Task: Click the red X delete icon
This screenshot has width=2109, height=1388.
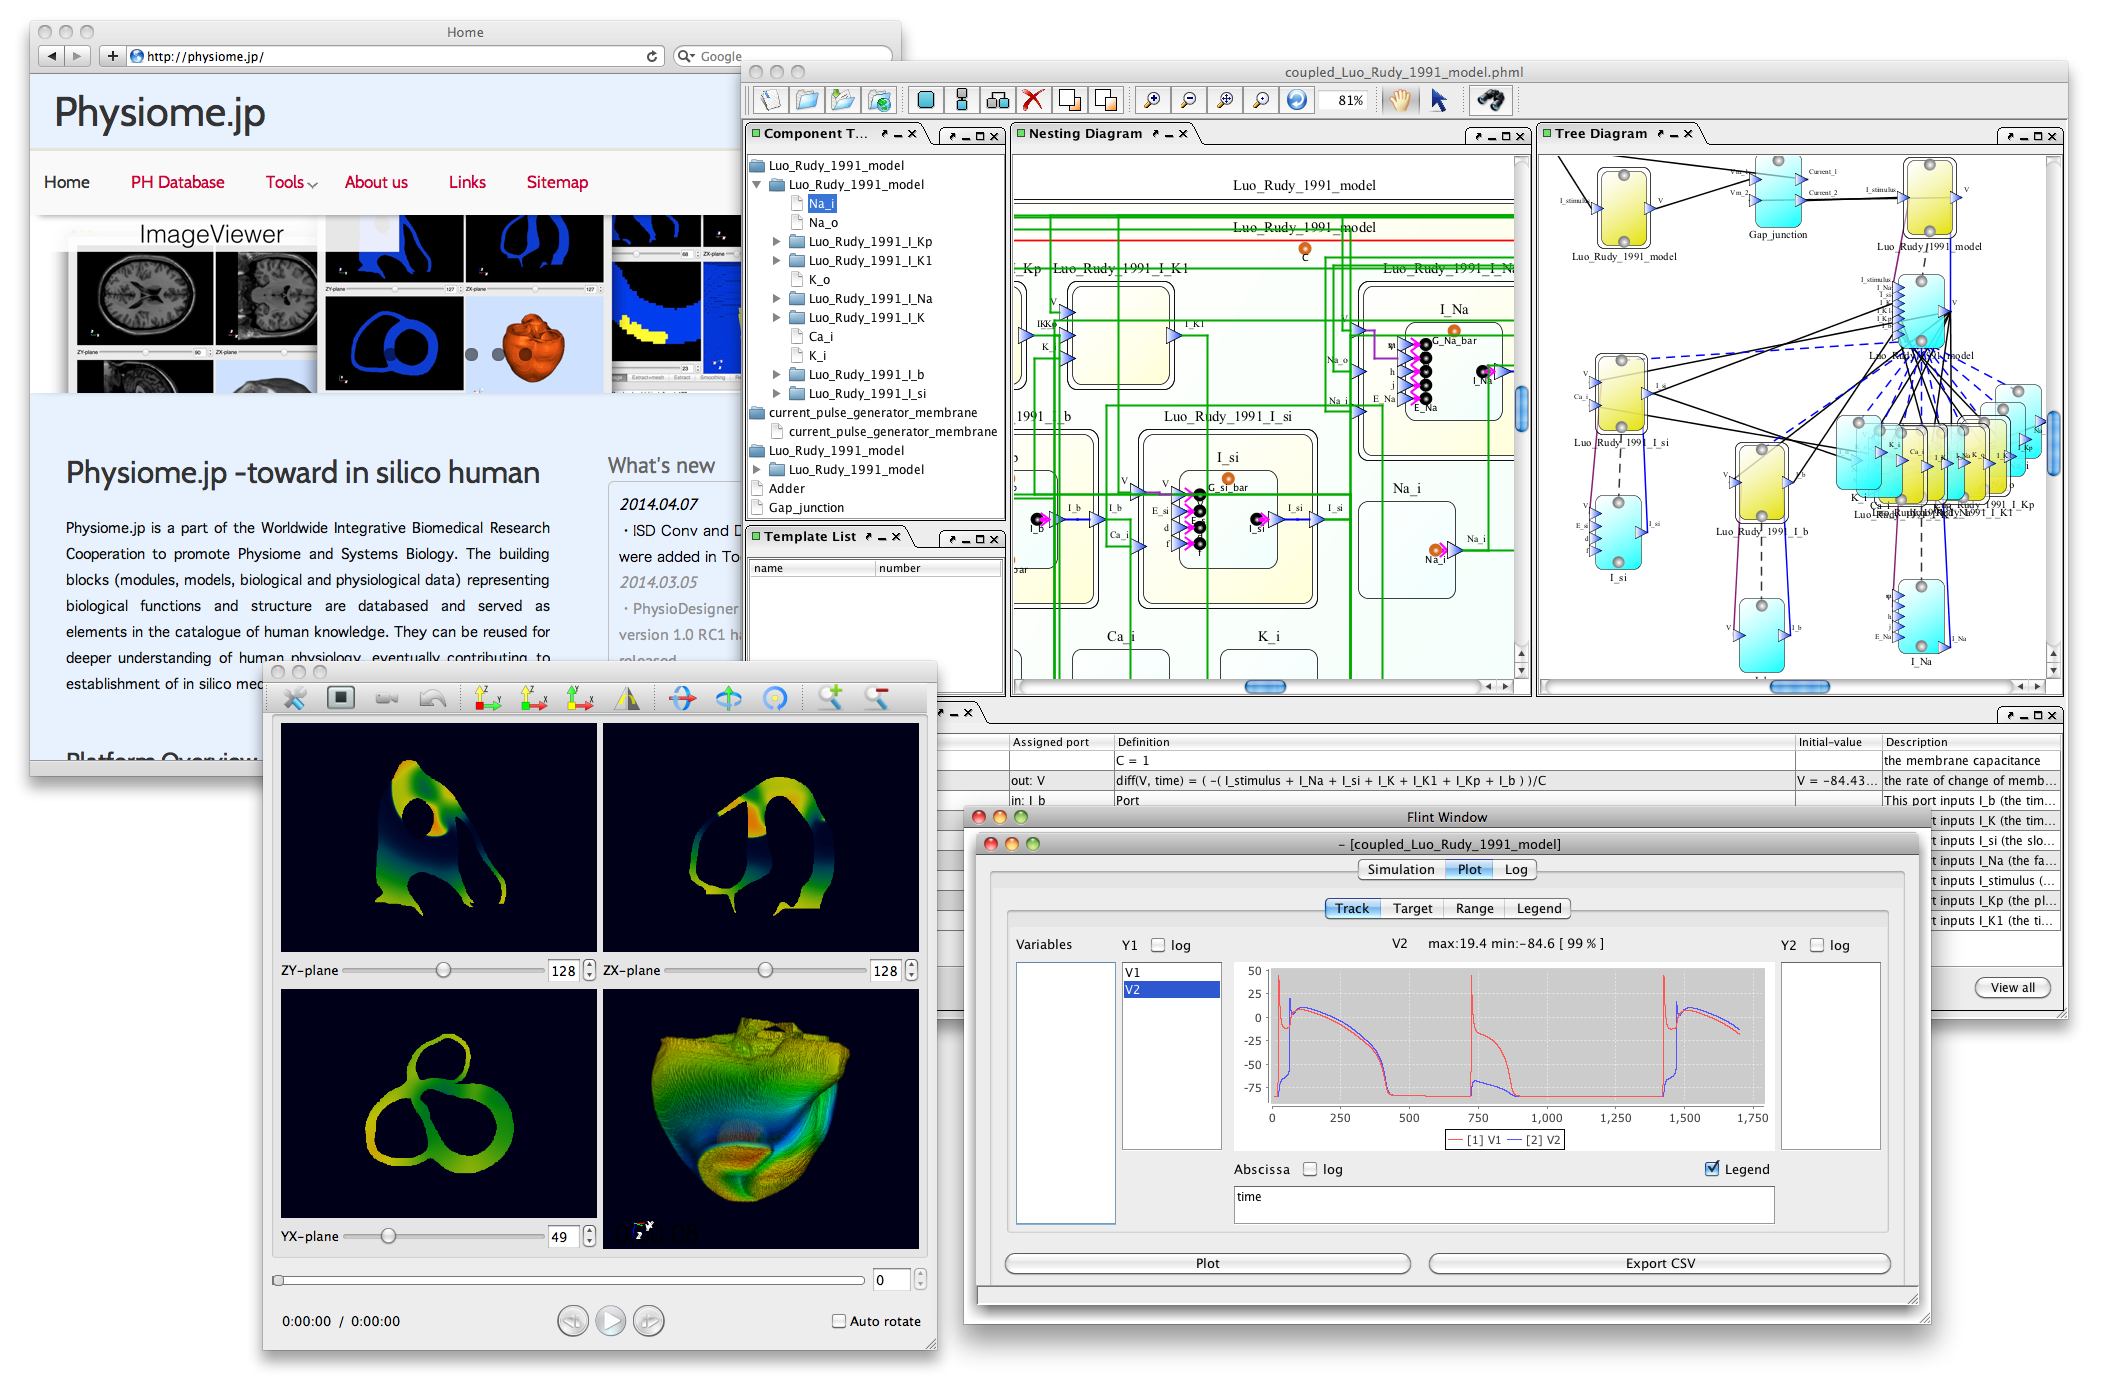Action: click(1033, 100)
